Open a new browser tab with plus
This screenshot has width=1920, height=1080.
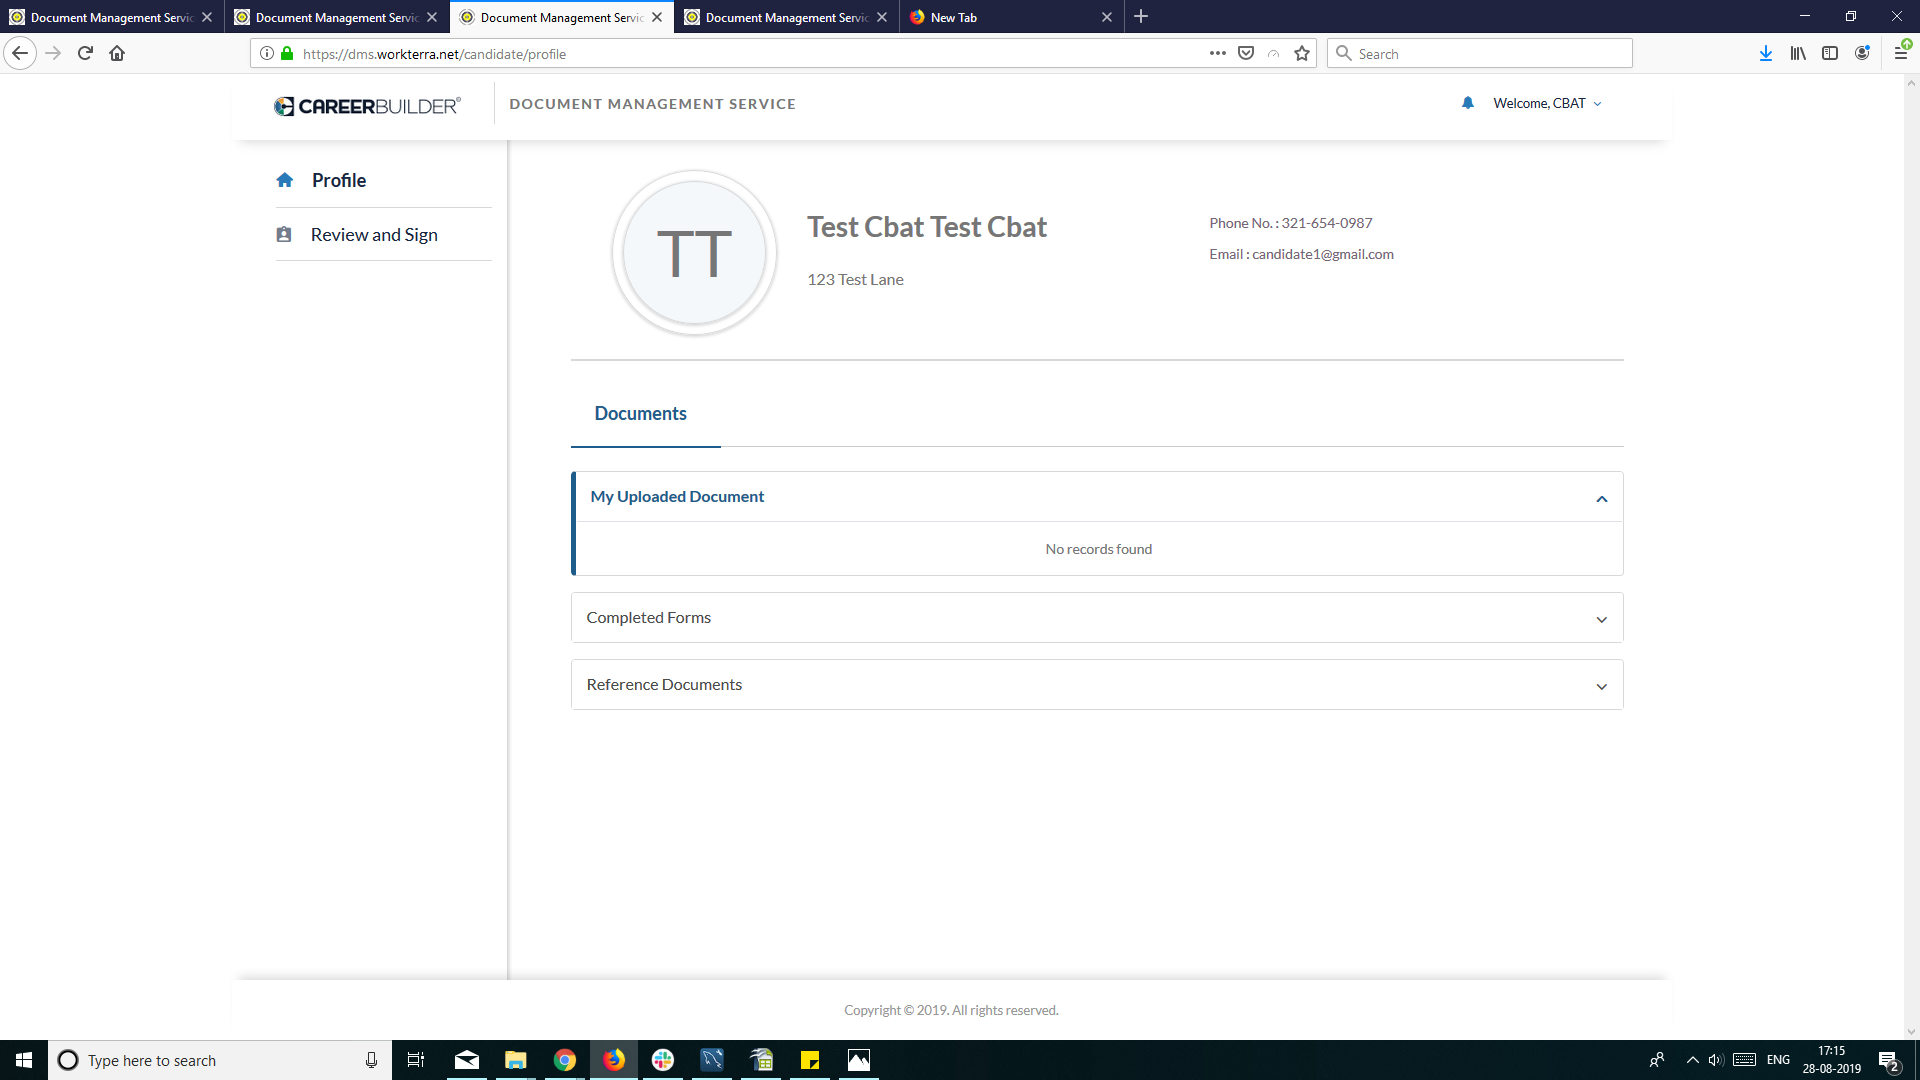[x=1141, y=17]
